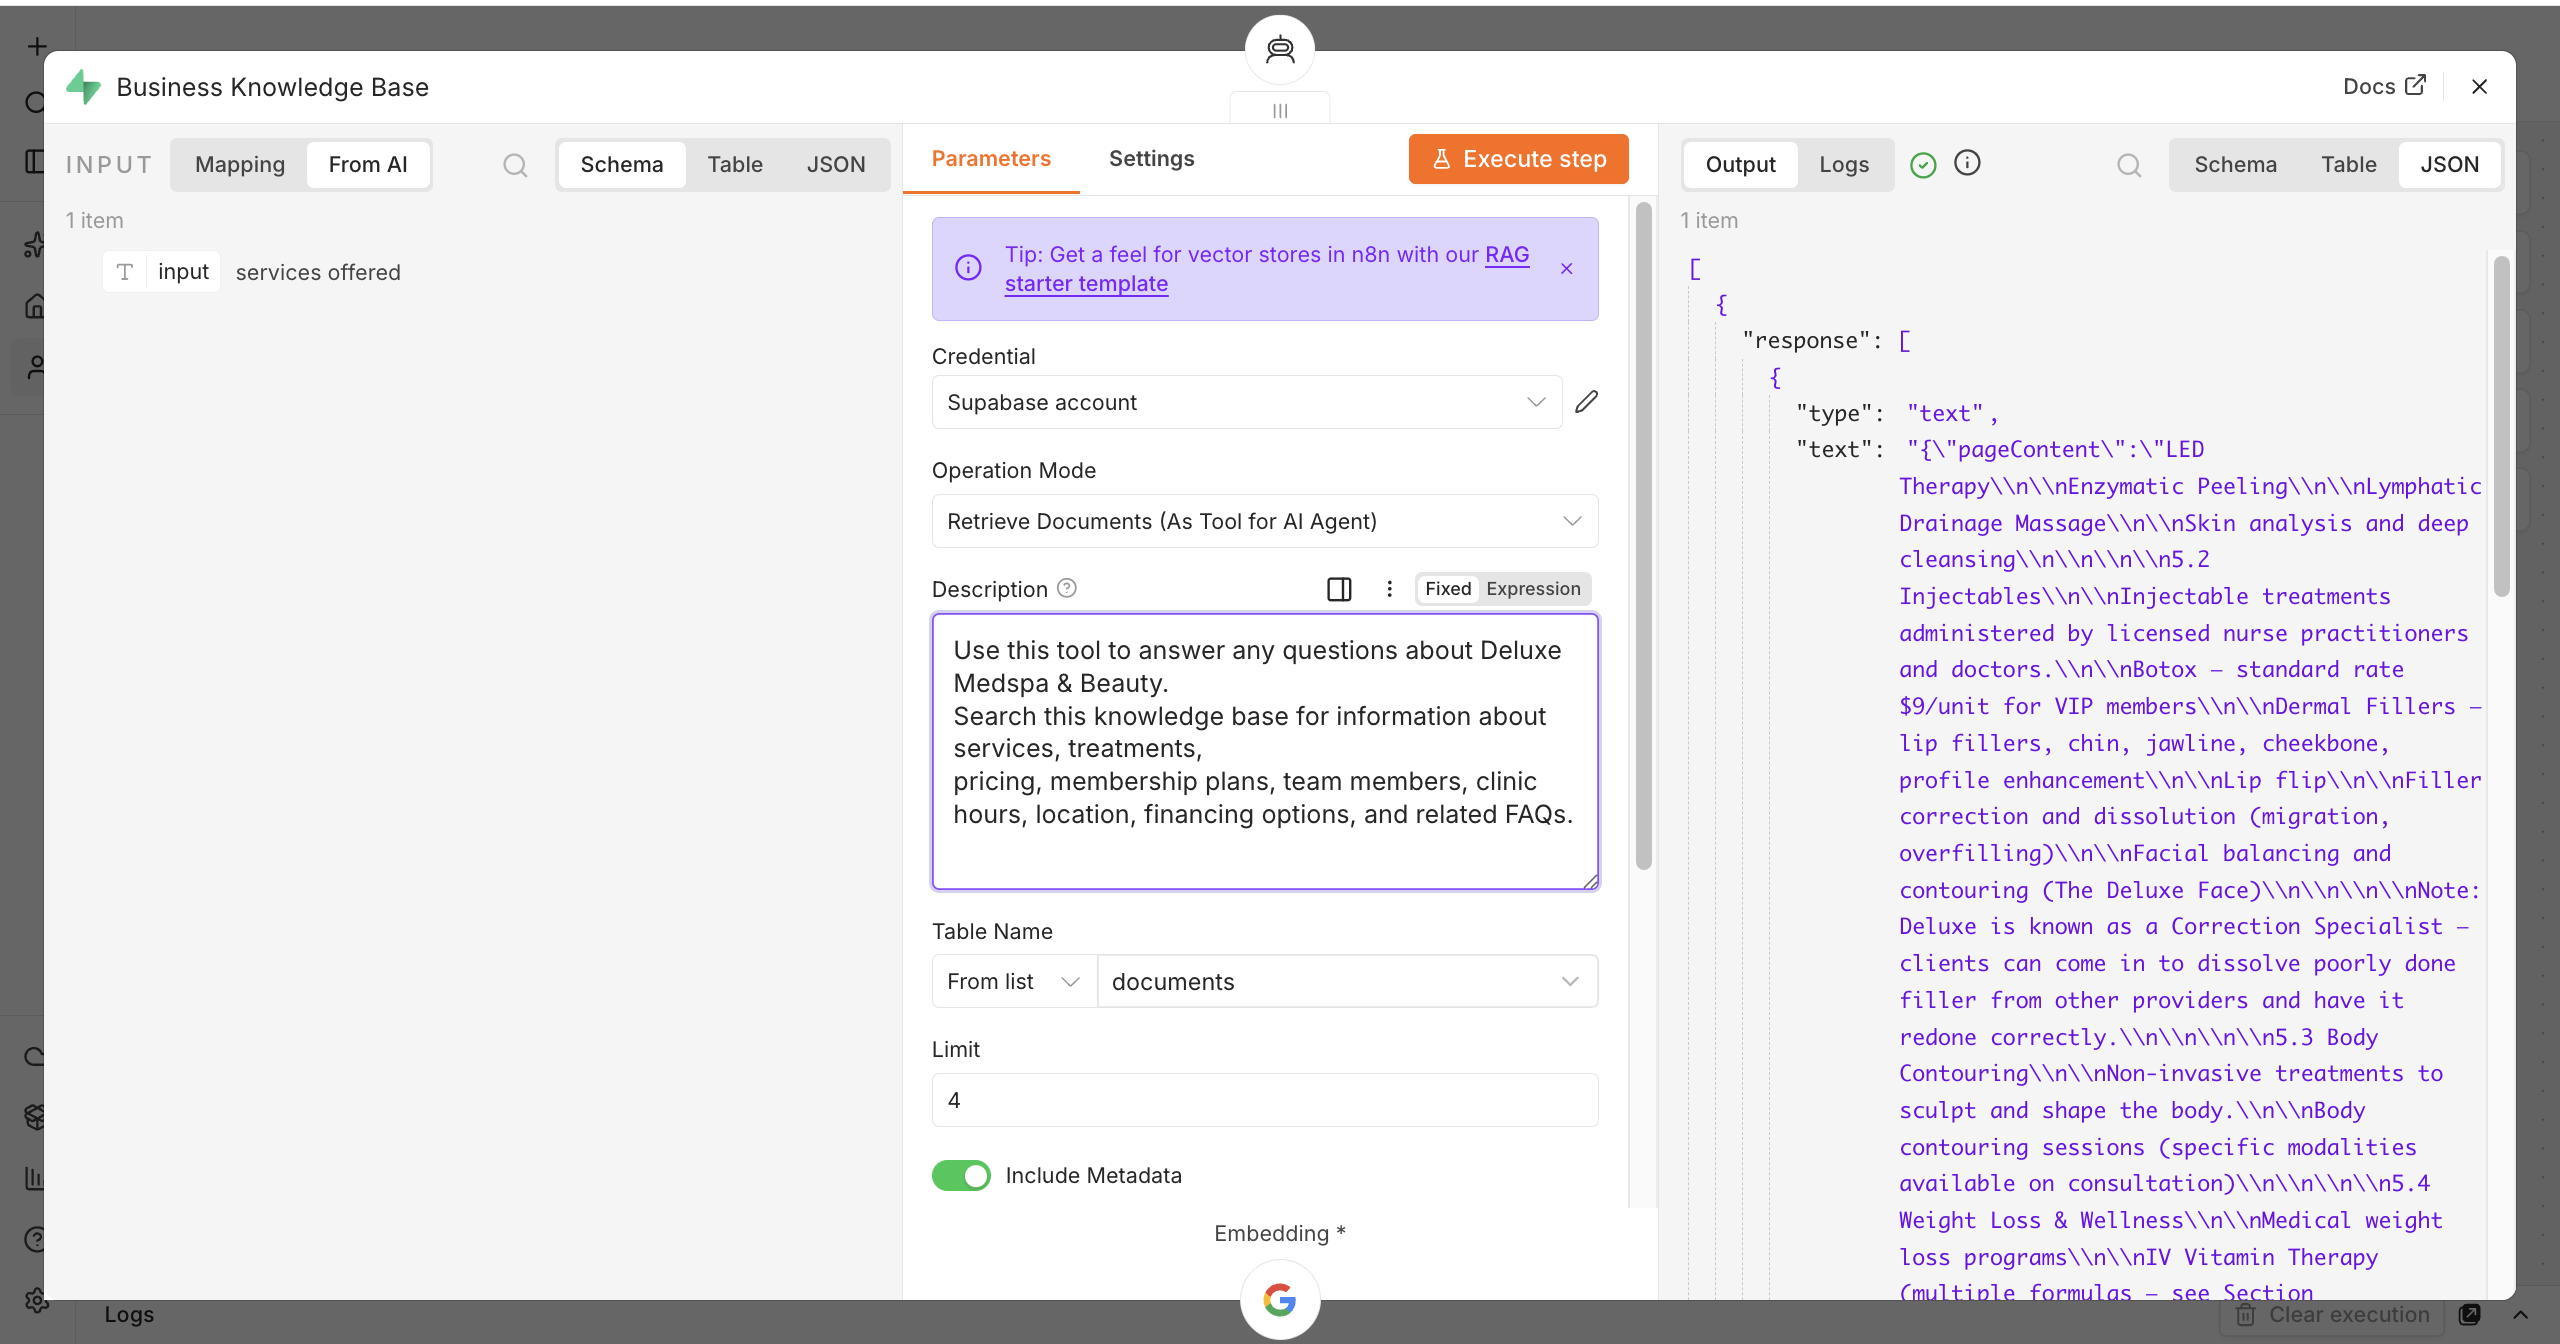Viewport: 2560px width, 1344px height.
Task: Open the documents table dropdown
Action: [x=1347, y=981]
